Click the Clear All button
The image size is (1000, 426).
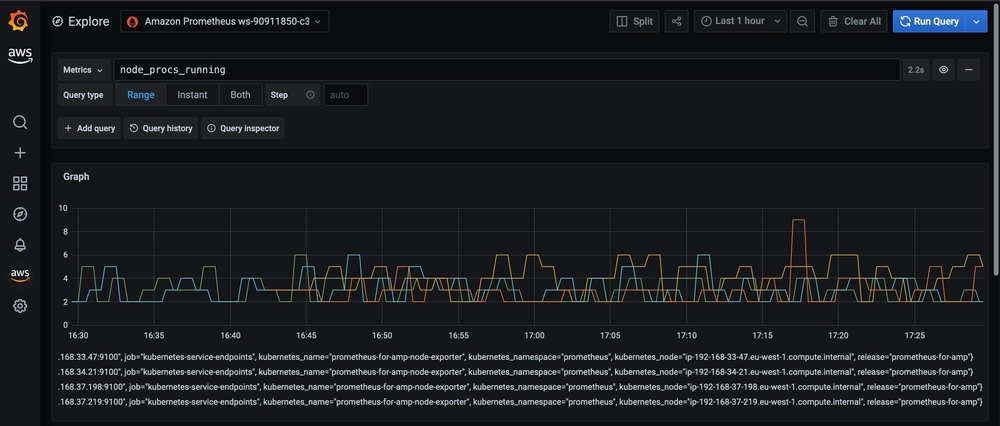click(854, 21)
